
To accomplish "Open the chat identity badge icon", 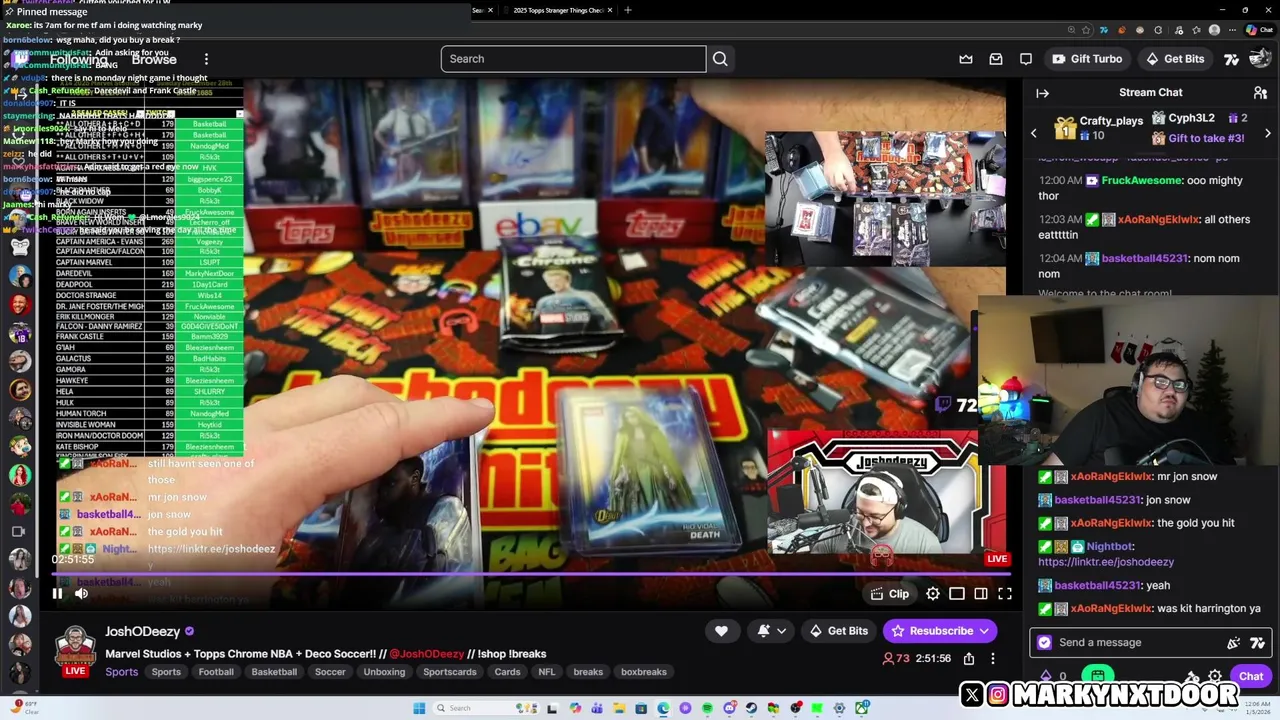I will point(1045,643).
